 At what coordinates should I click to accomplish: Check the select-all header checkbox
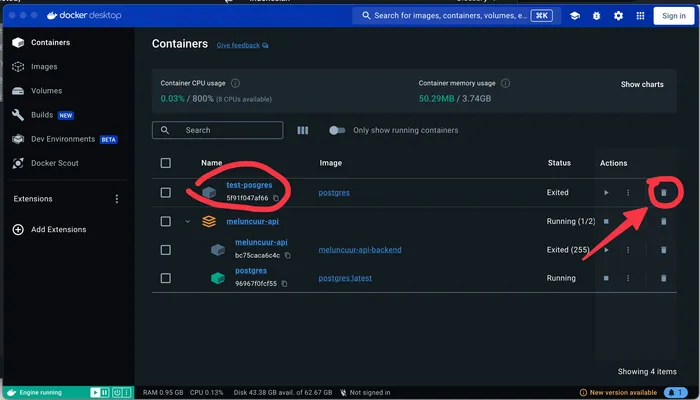(x=166, y=163)
